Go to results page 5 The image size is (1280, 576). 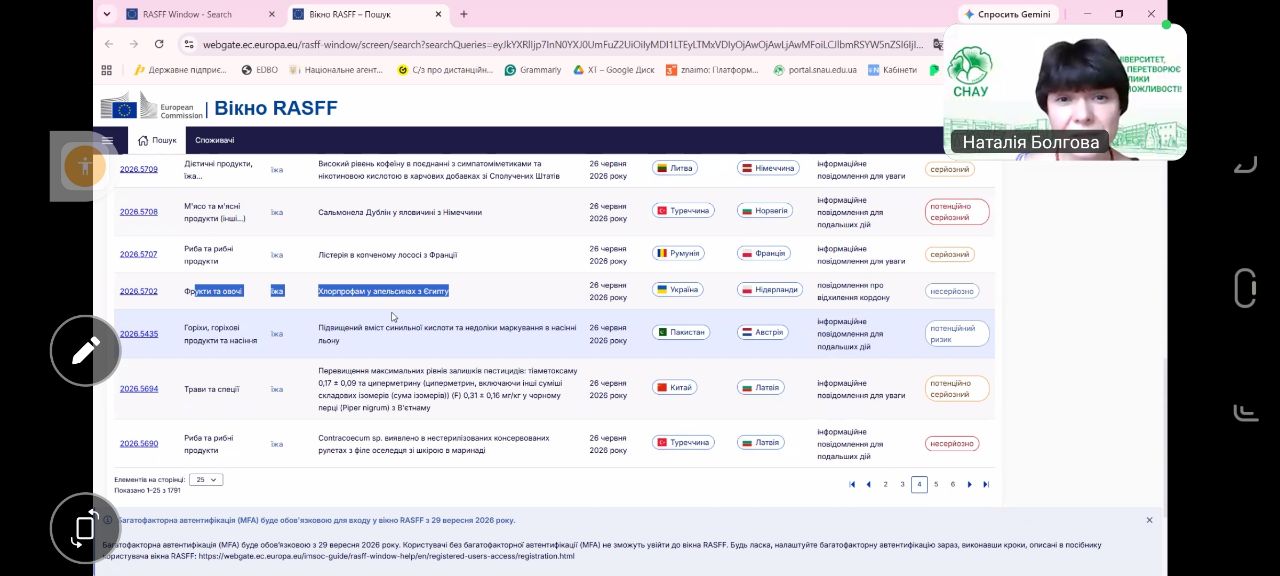click(x=936, y=484)
